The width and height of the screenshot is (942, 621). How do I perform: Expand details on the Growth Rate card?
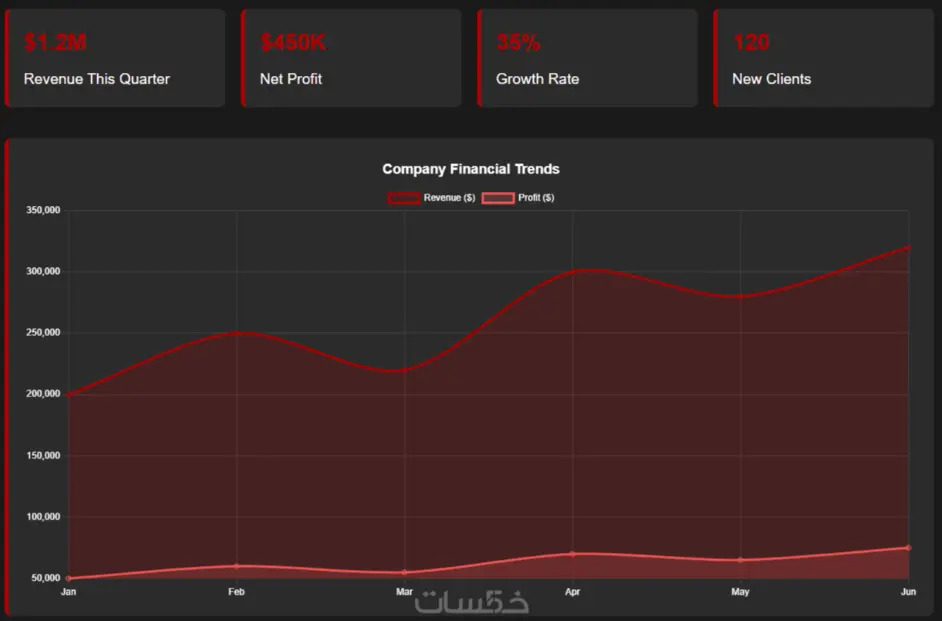coord(587,57)
